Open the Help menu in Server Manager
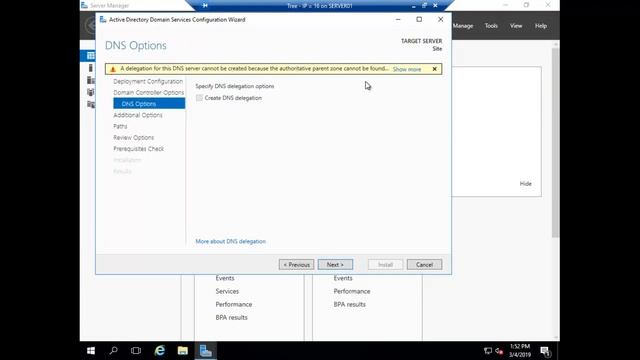Viewport: 640px width, 360px height. (x=541, y=26)
